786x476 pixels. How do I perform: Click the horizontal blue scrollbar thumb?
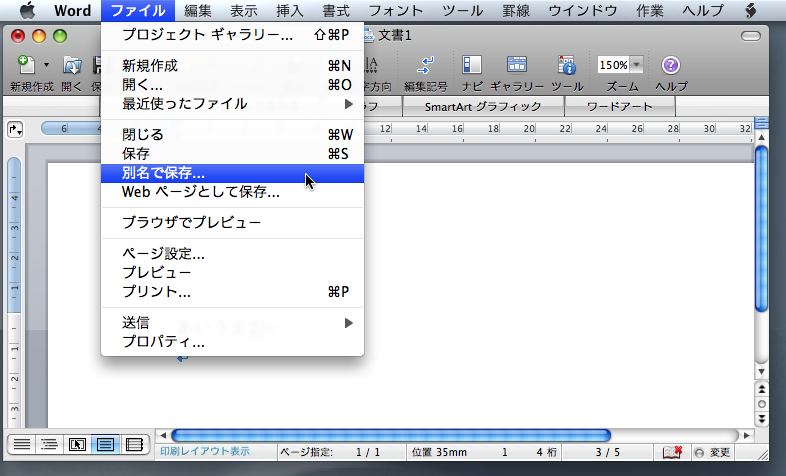(x=390, y=436)
